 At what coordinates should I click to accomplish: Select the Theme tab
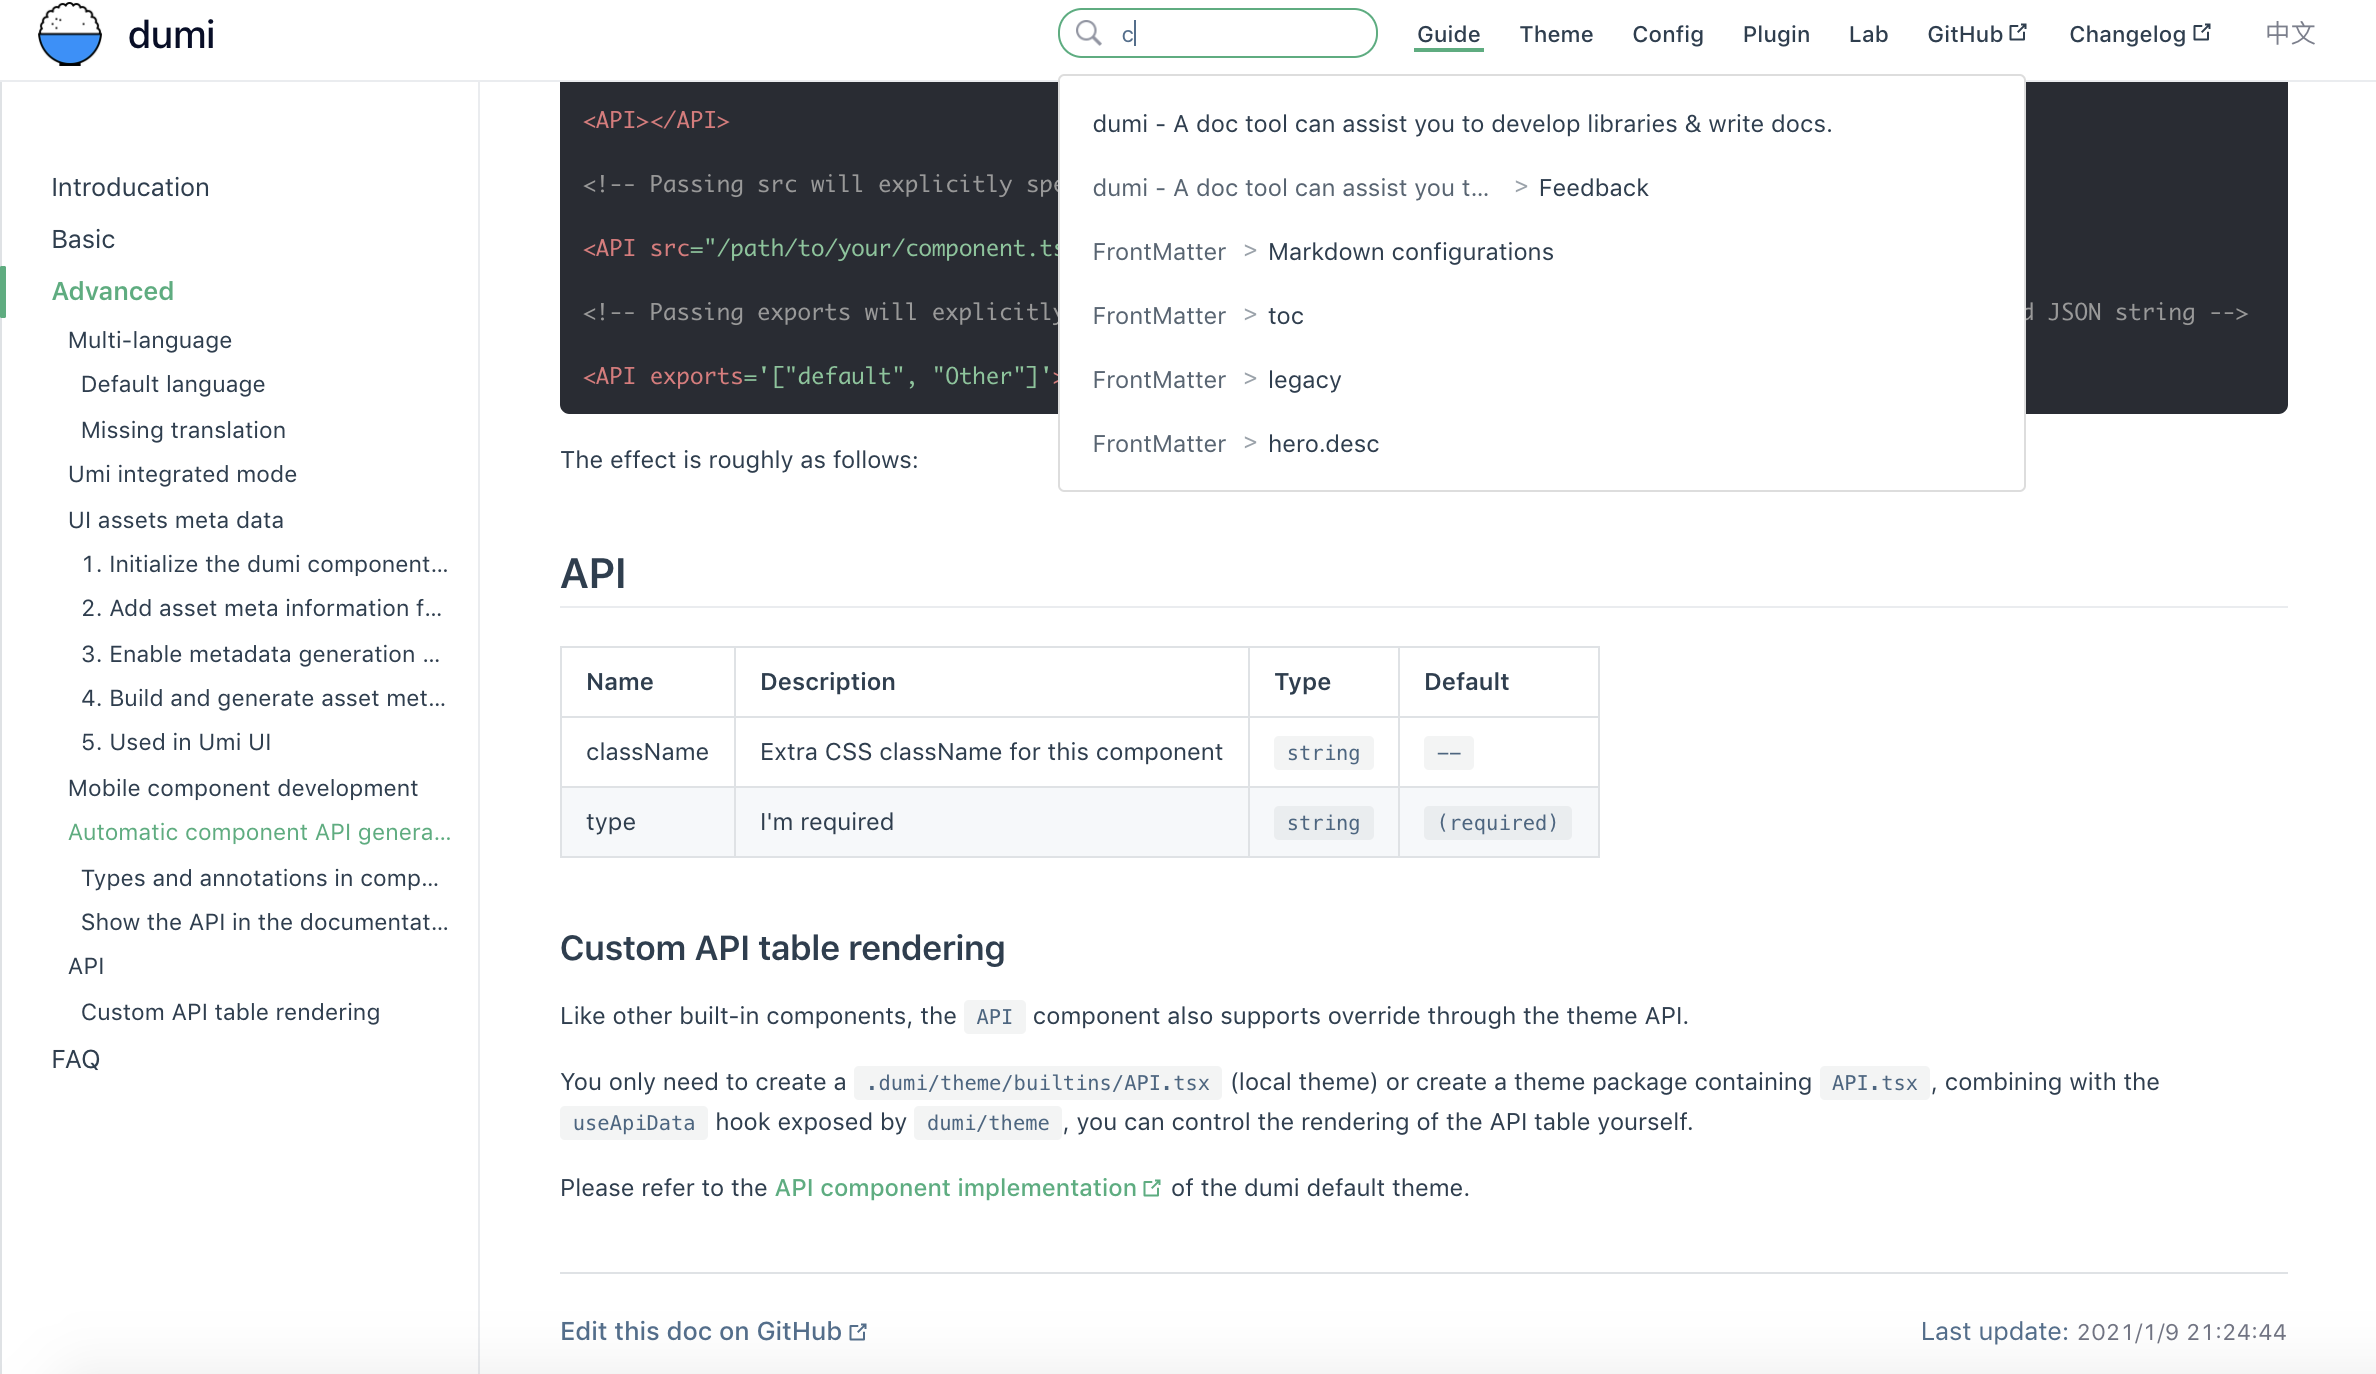click(x=1553, y=34)
